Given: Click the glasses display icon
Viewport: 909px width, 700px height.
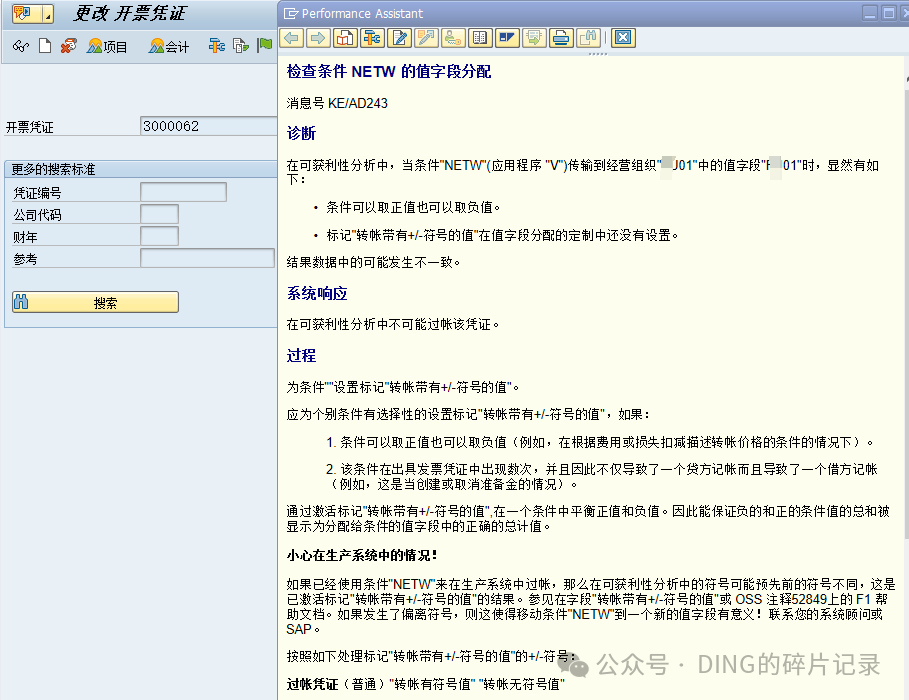Looking at the screenshot, I should coord(21,46).
